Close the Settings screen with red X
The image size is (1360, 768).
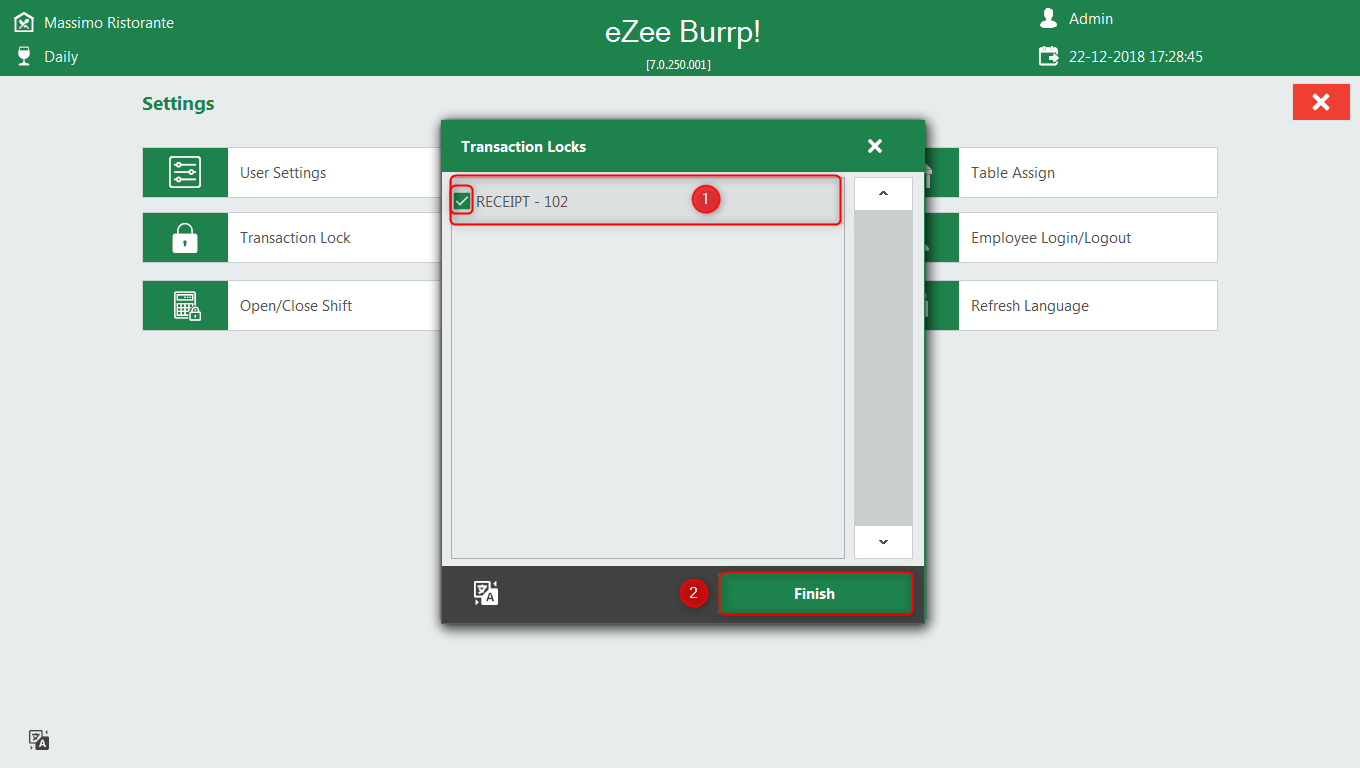(1321, 102)
